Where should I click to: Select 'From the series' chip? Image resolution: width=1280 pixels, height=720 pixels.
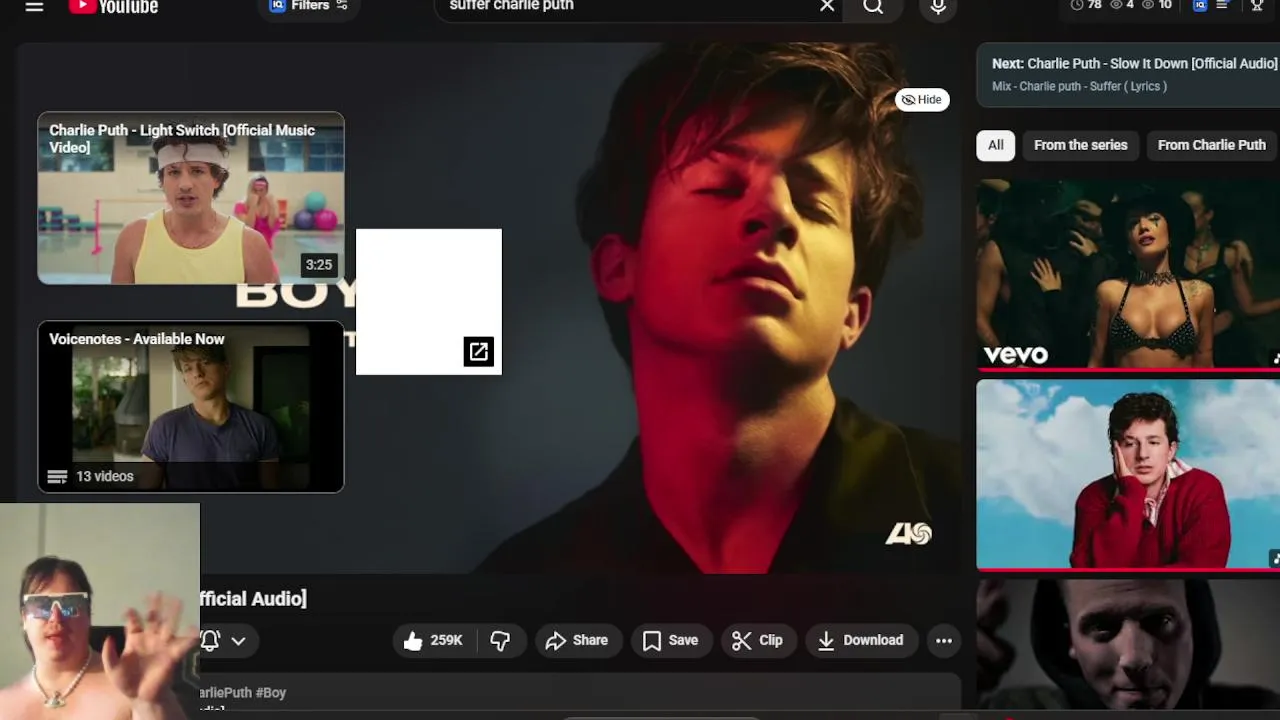click(x=1081, y=145)
